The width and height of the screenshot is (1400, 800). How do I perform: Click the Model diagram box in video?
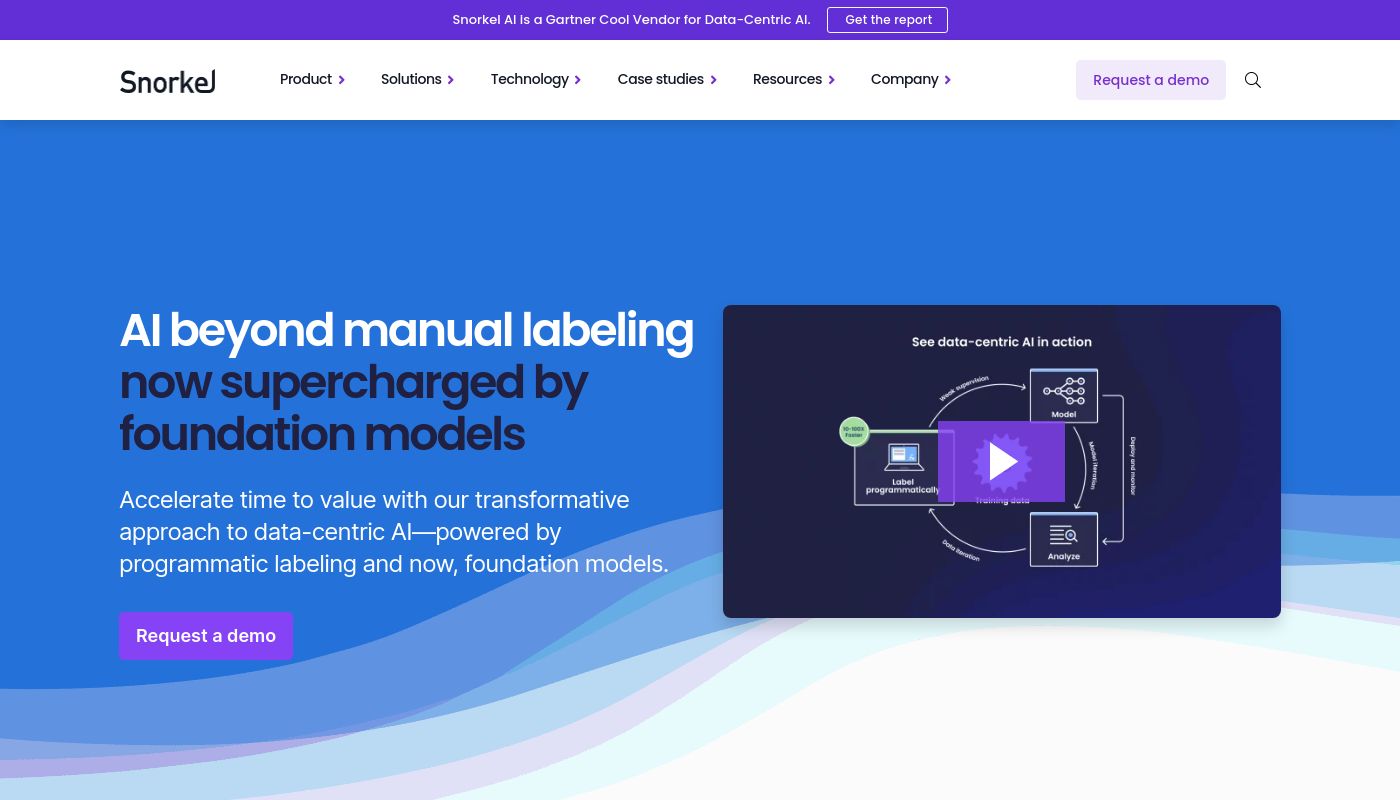click(1064, 396)
